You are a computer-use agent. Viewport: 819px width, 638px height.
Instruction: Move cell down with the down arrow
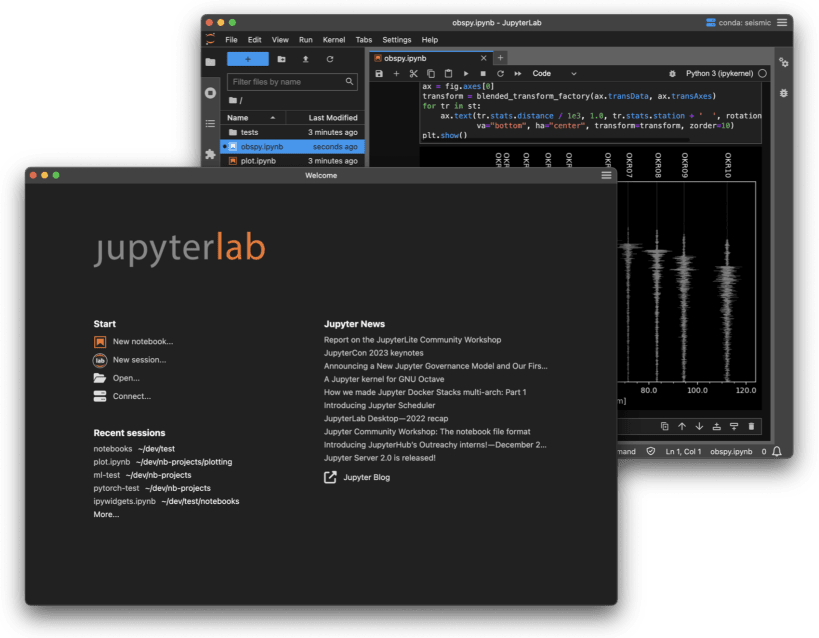(x=699, y=426)
